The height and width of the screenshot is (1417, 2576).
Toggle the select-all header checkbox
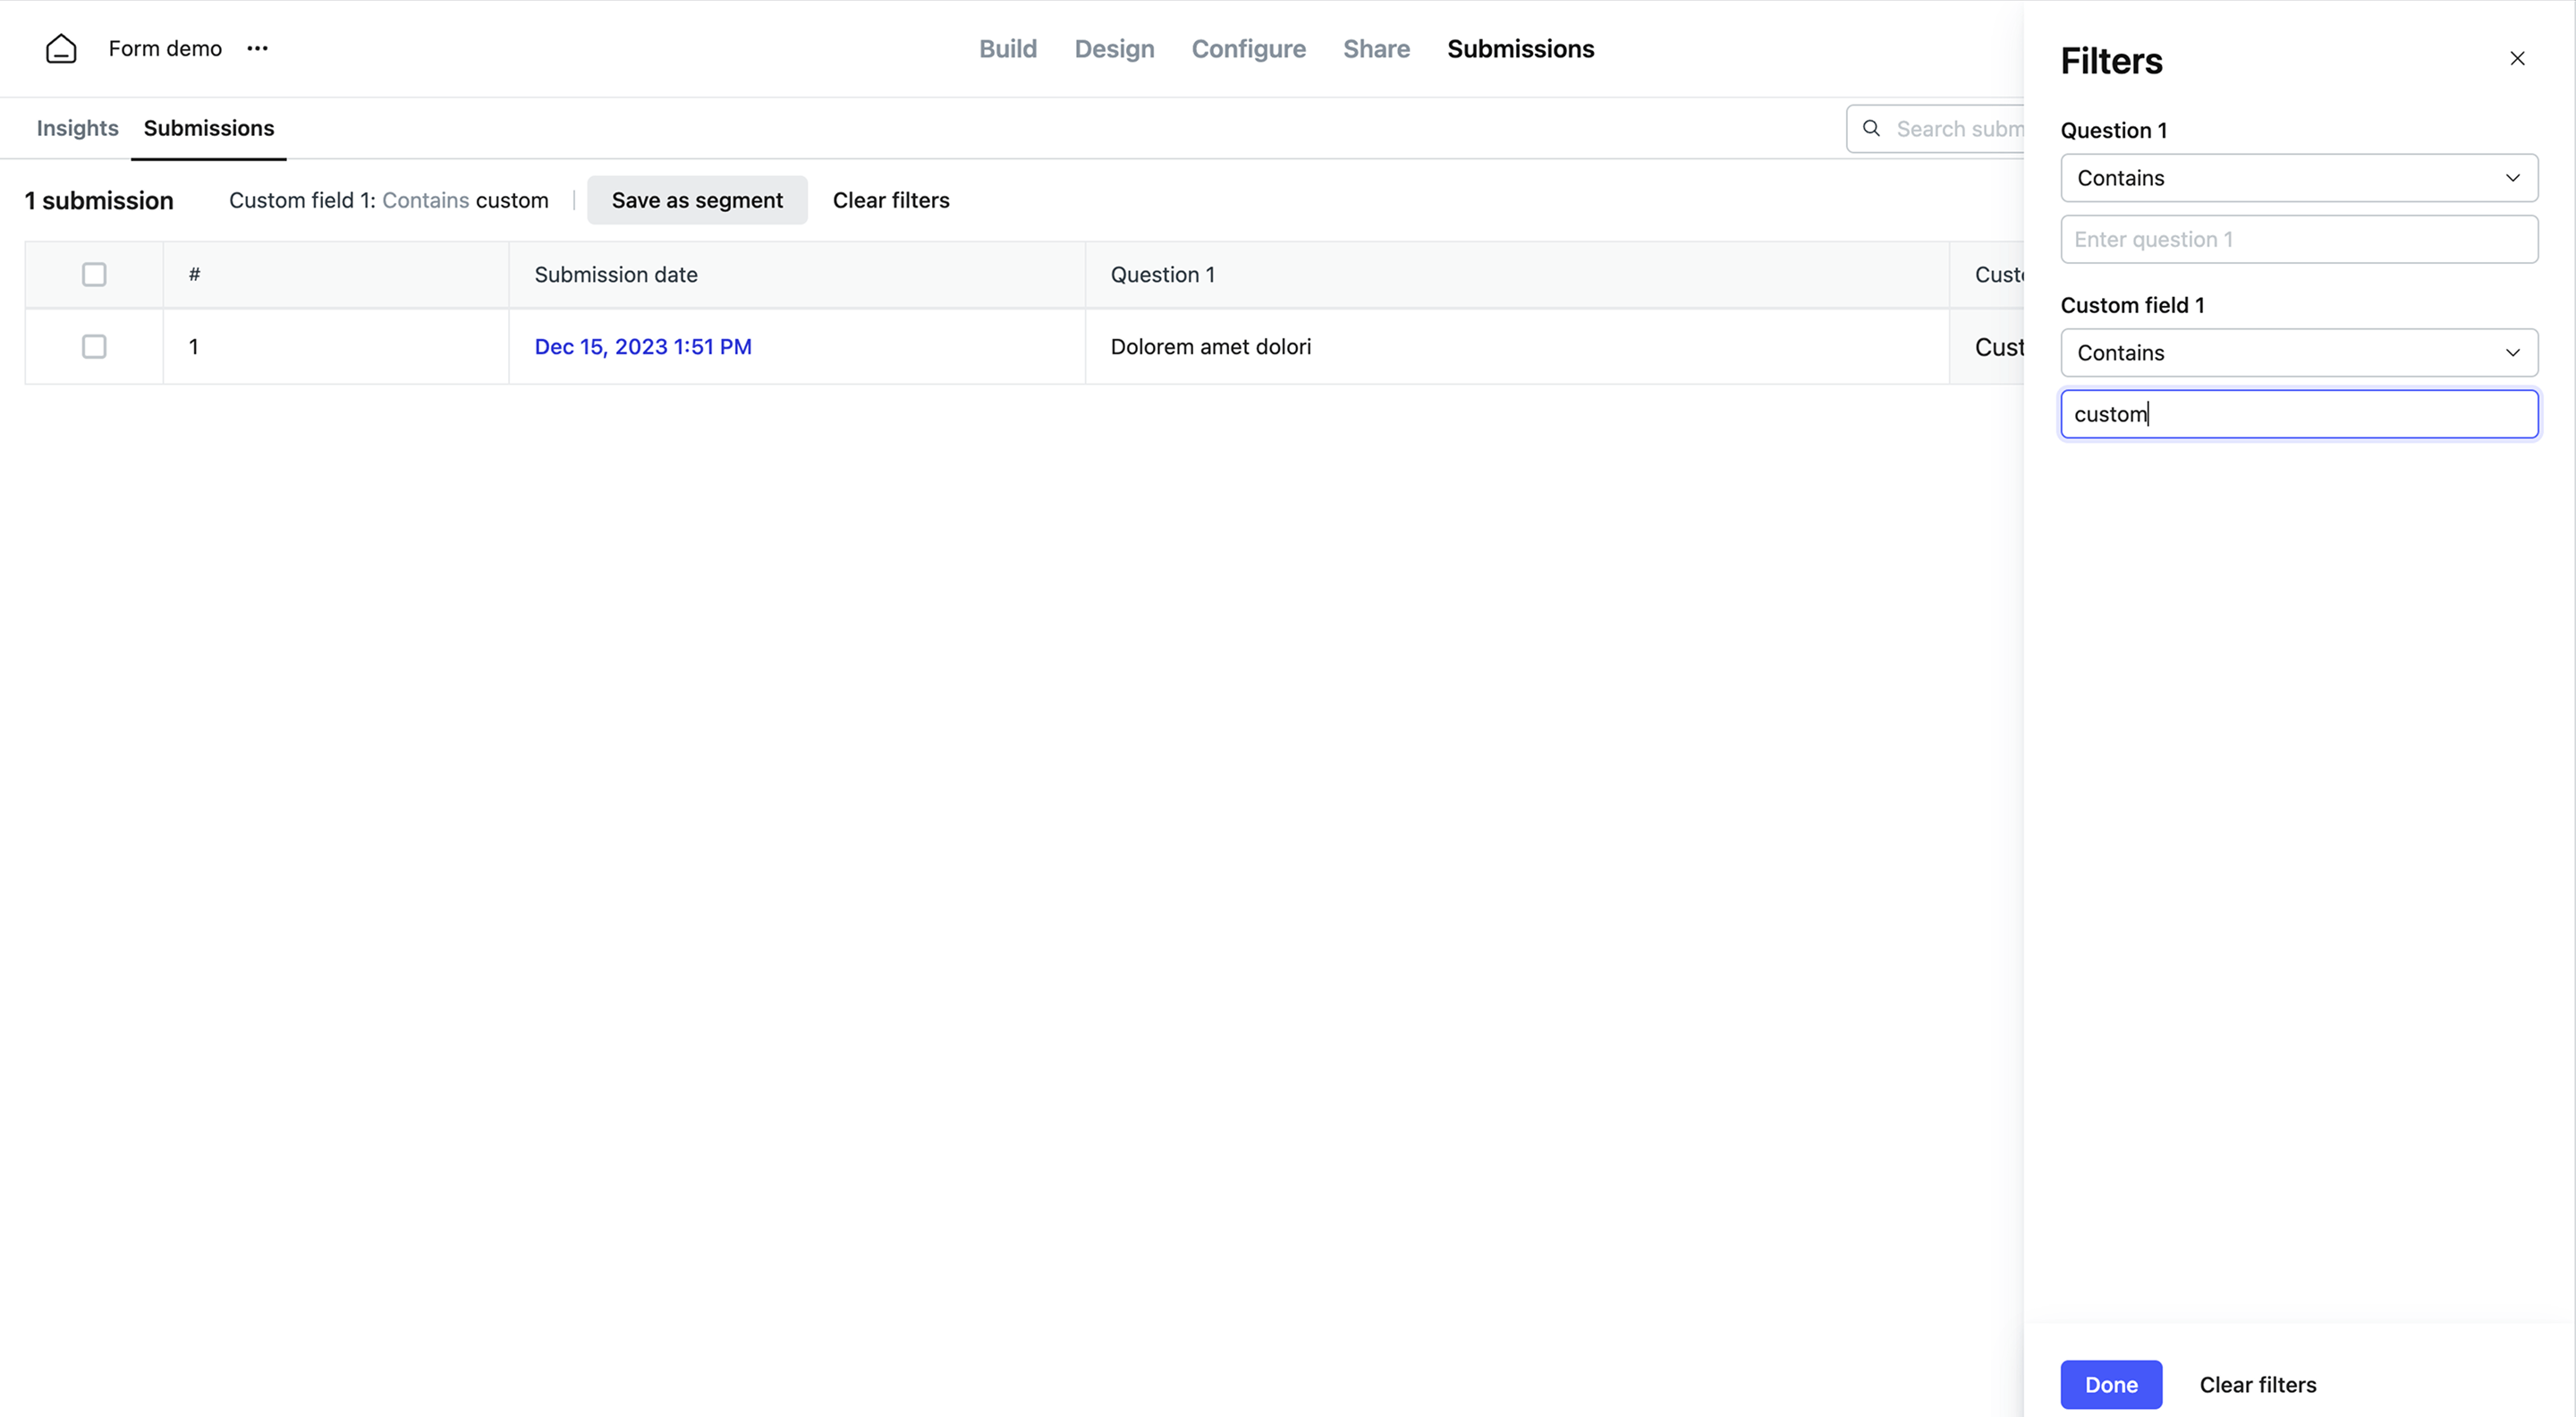tap(94, 274)
